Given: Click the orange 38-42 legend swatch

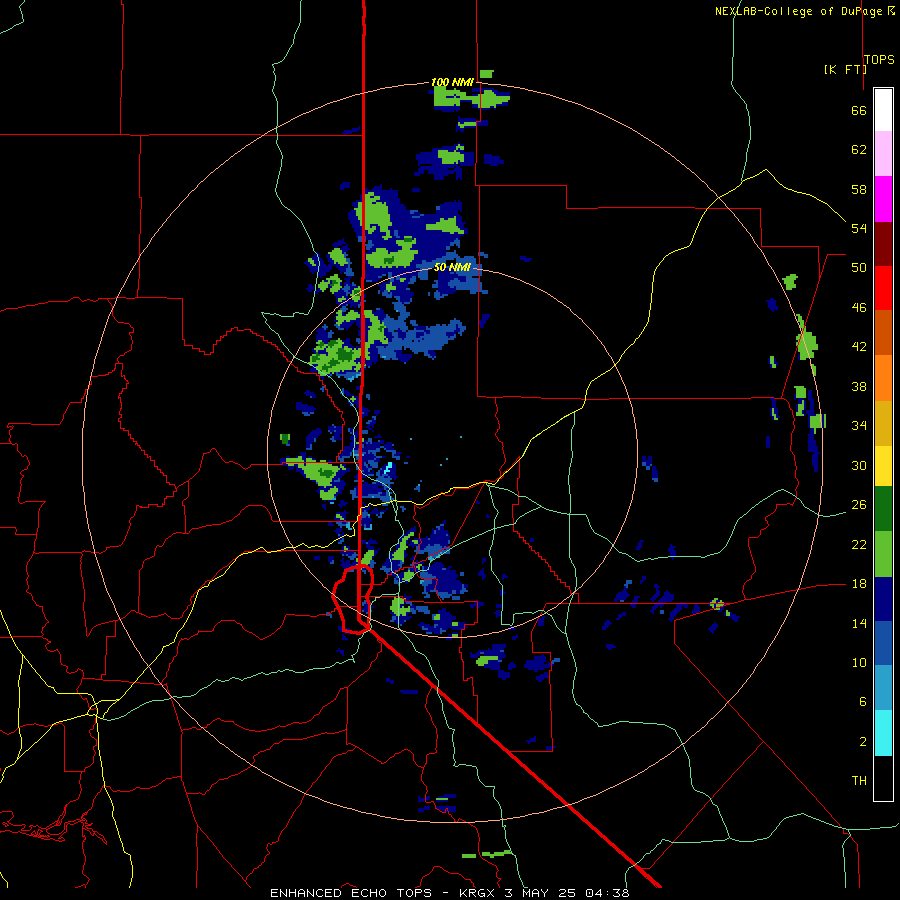Looking at the screenshot, I should click(x=883, y=378).
